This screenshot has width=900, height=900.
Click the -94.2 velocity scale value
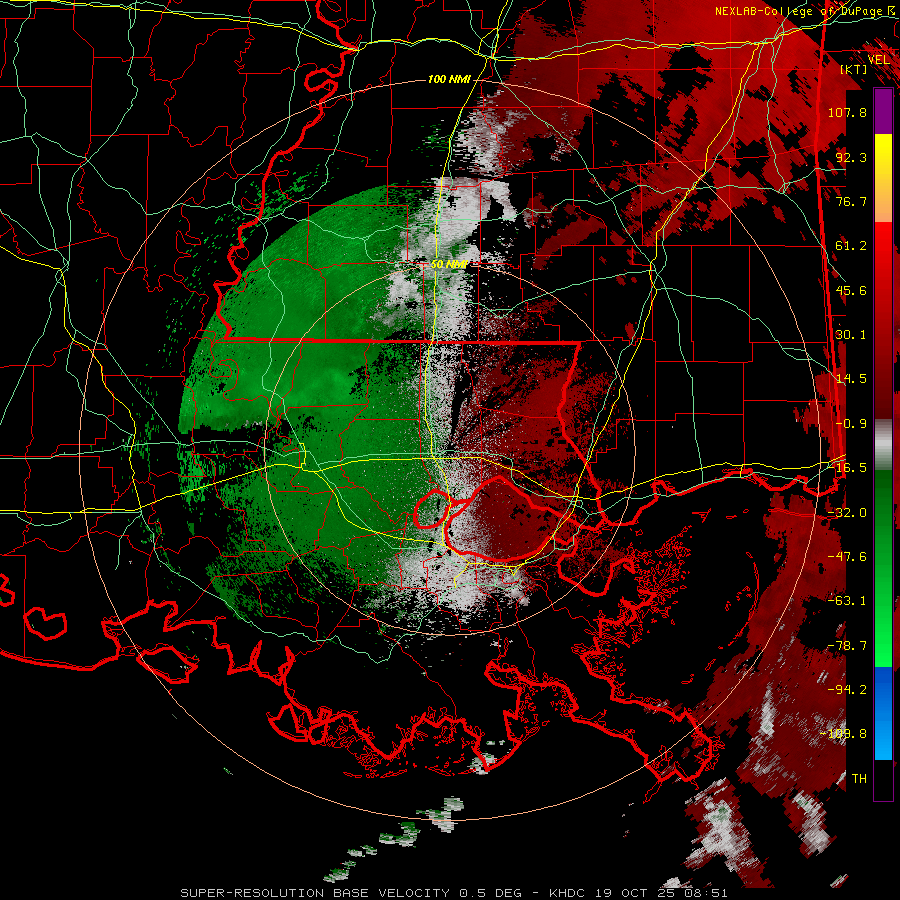847,690
